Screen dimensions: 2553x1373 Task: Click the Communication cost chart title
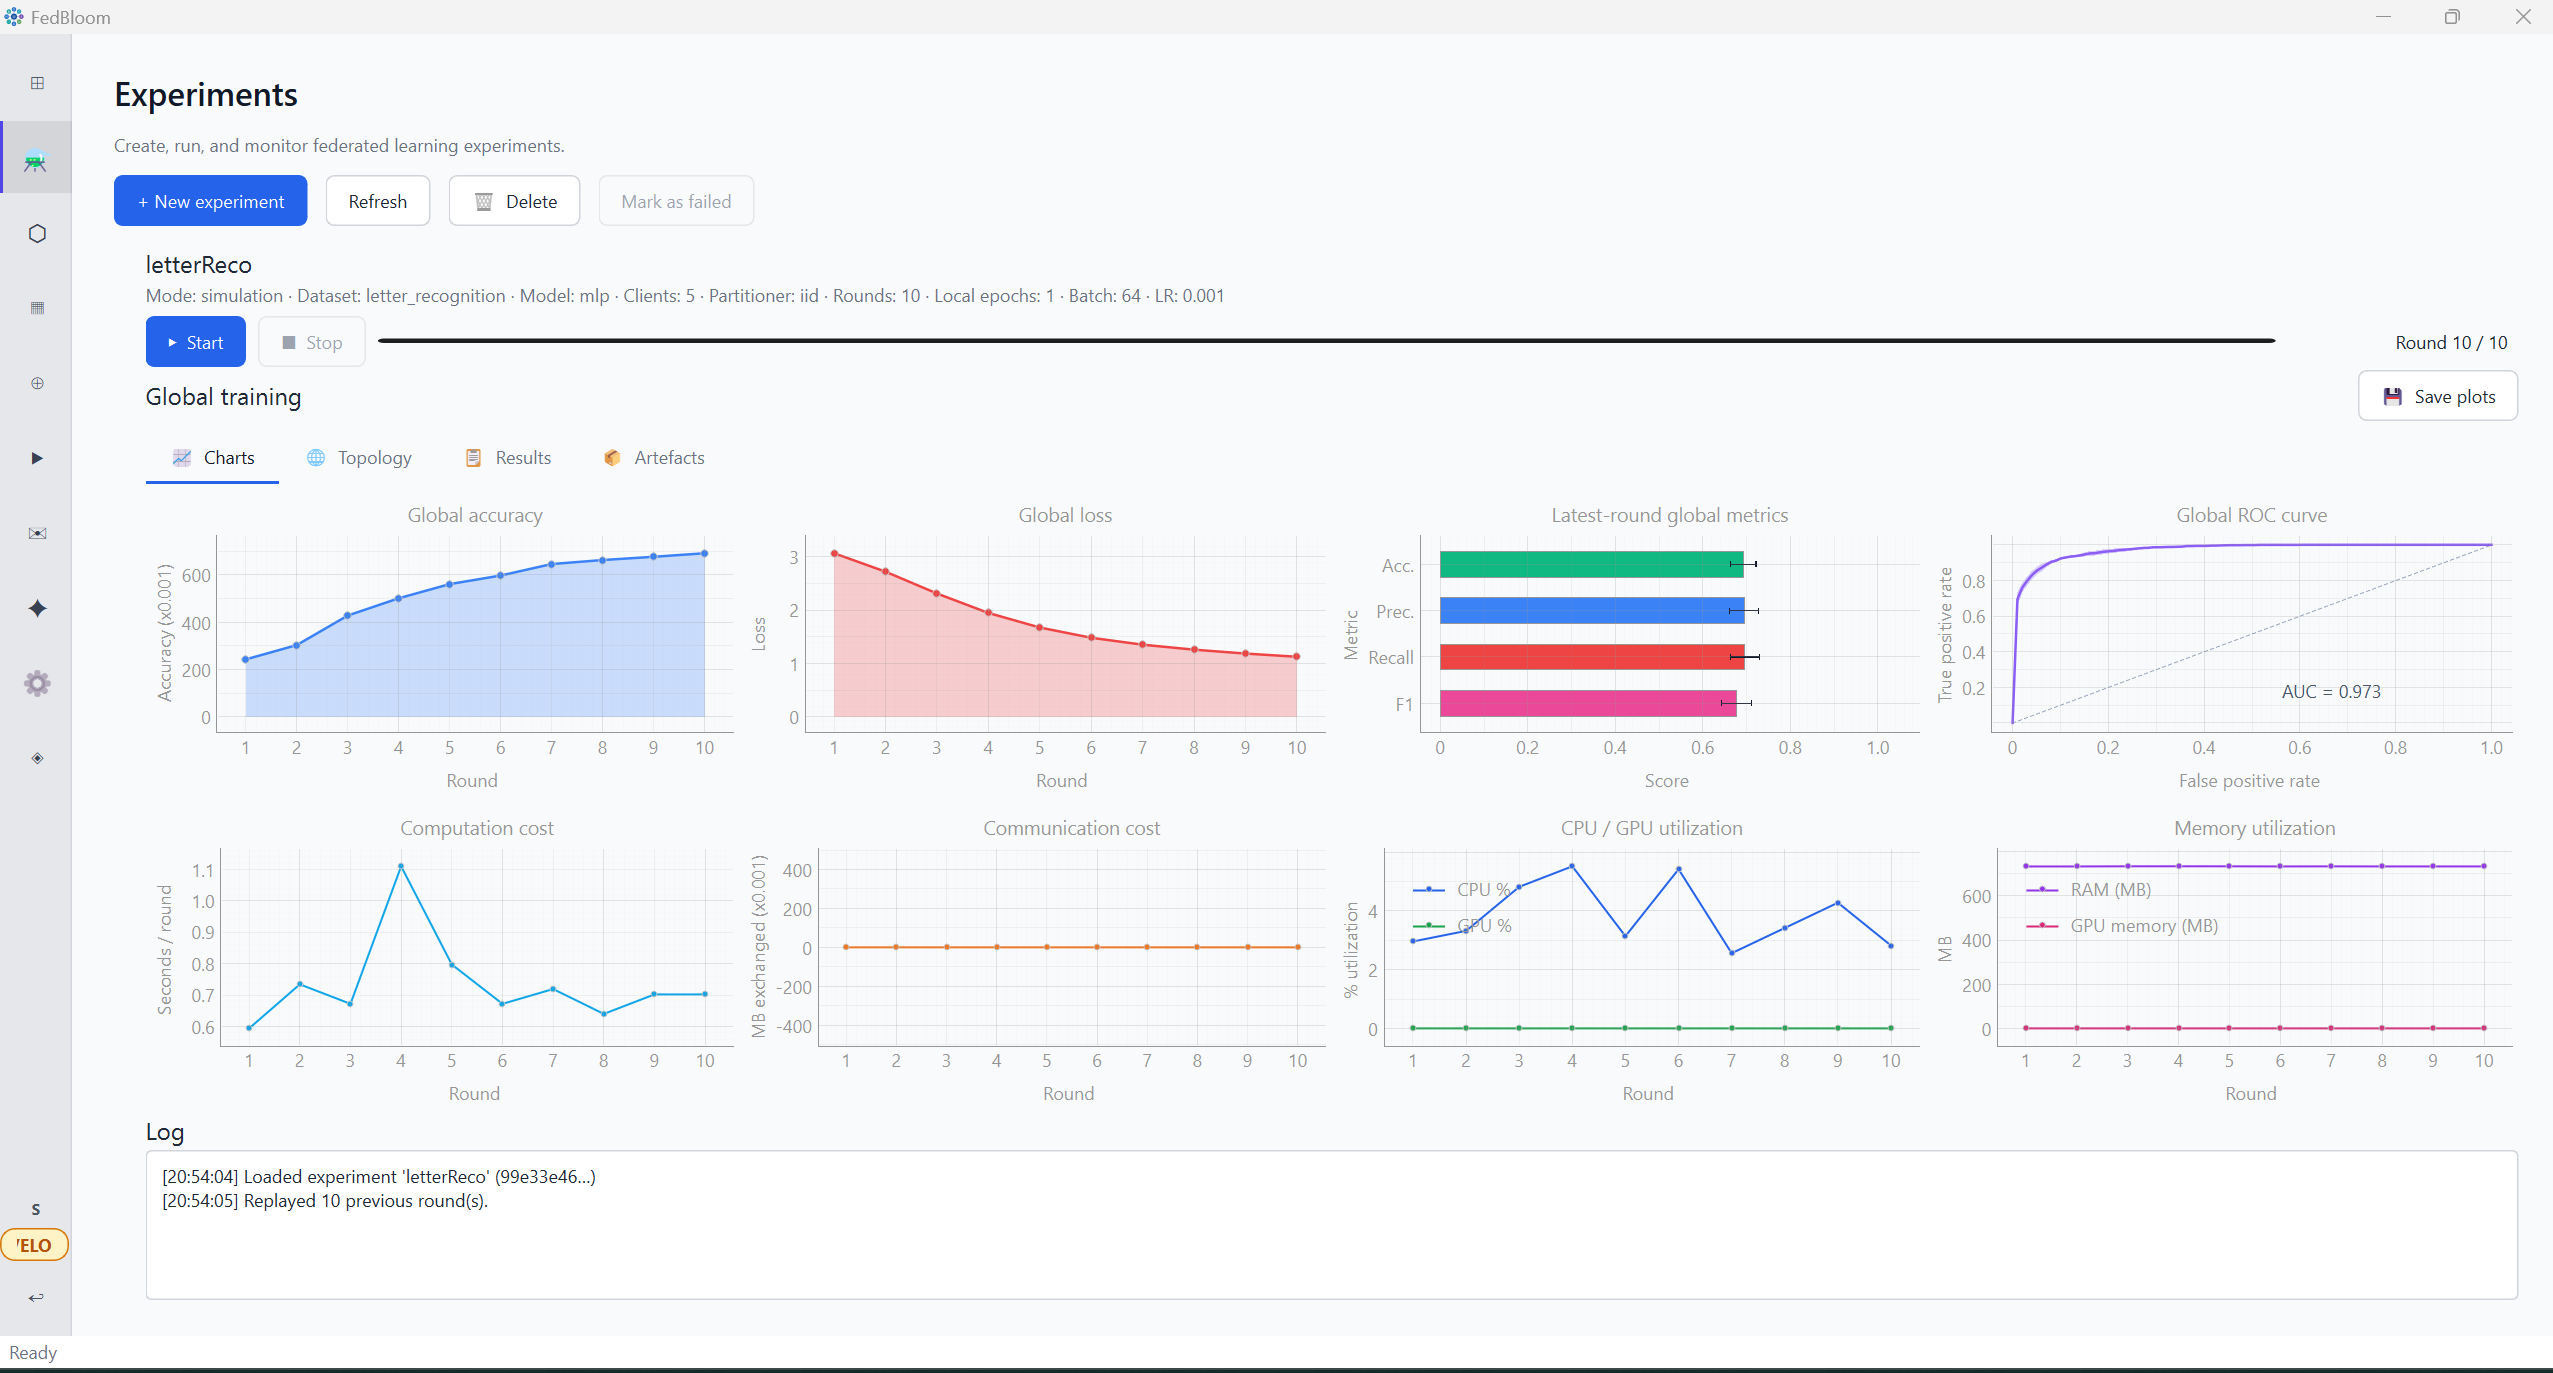tap(1071, 828)
